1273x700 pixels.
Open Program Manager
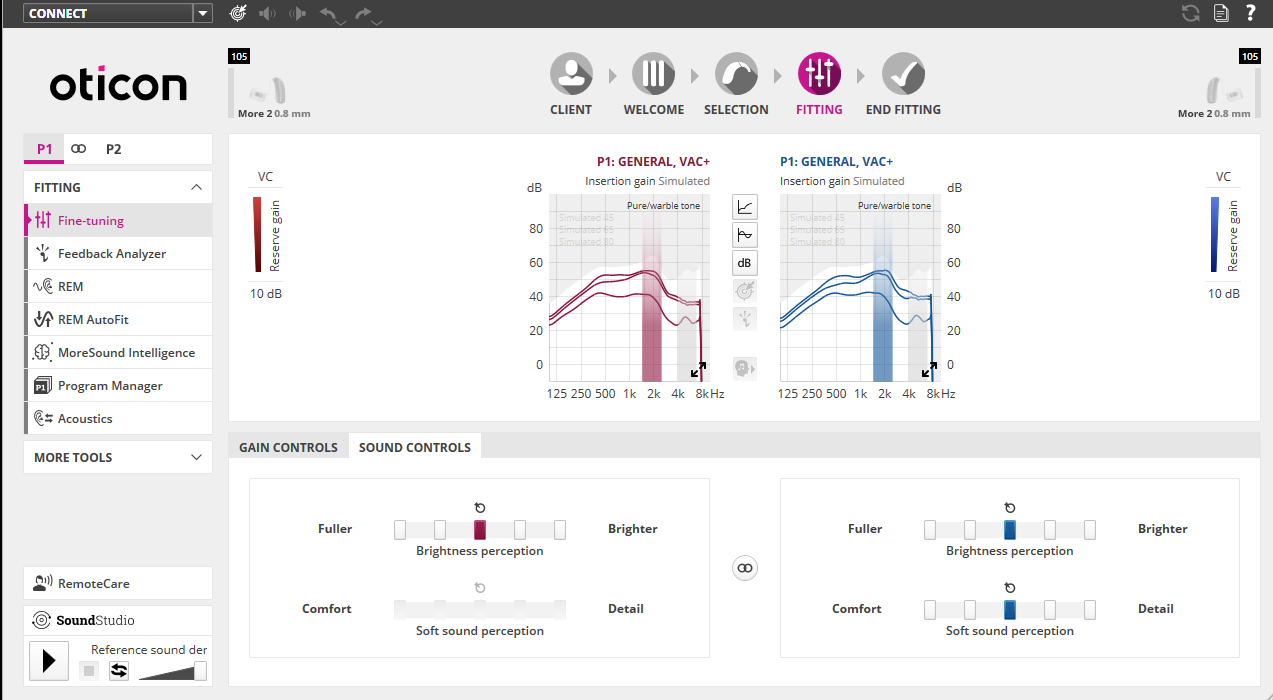coord(118,385)
